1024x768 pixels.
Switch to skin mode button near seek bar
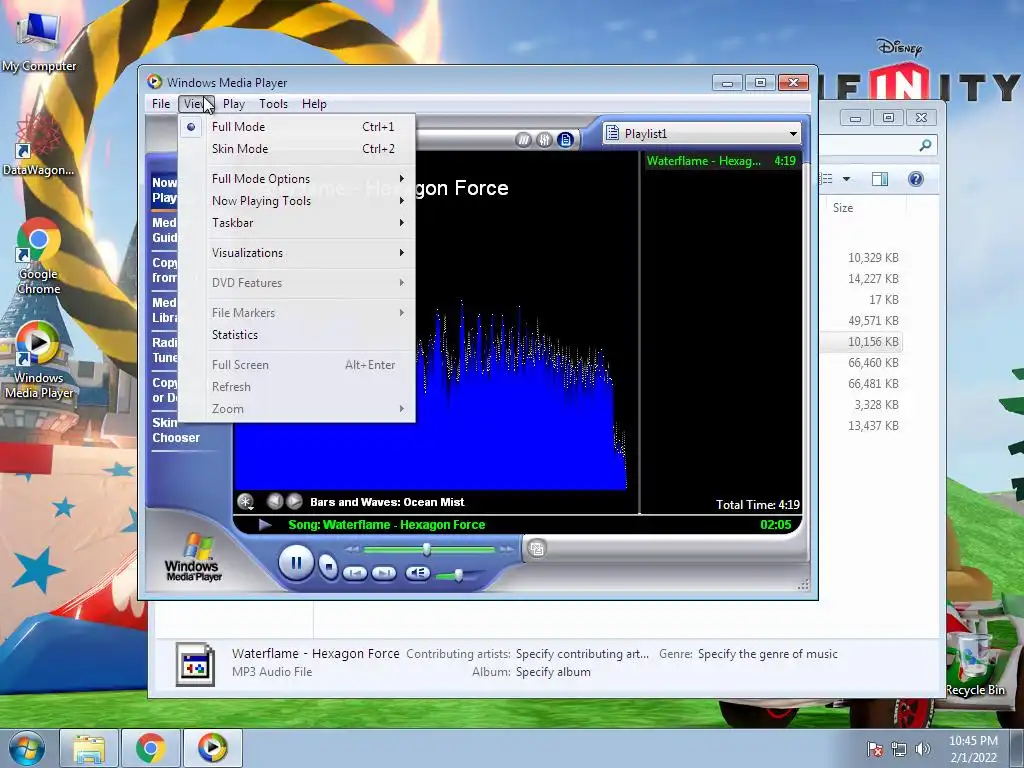pyautogui.click(x=537, y=549)
